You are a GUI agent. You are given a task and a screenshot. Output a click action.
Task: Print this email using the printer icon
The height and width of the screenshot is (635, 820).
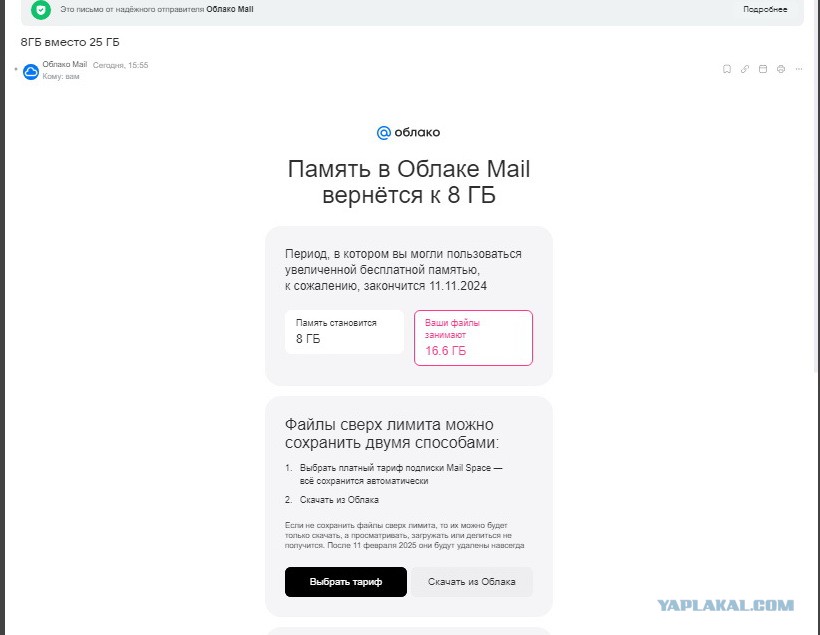coord(781,69)
